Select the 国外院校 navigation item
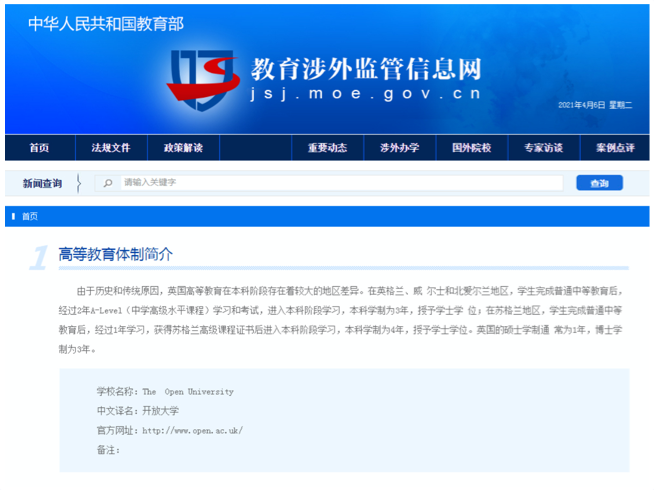The width and height of the screenshot is (654, 490). pyautogui.click(x=471, y=148)
